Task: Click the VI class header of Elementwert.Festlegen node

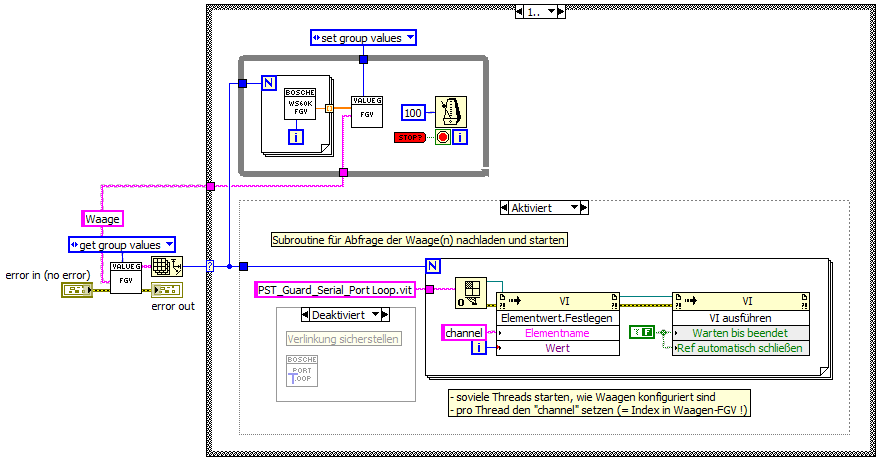Action: 558,301
